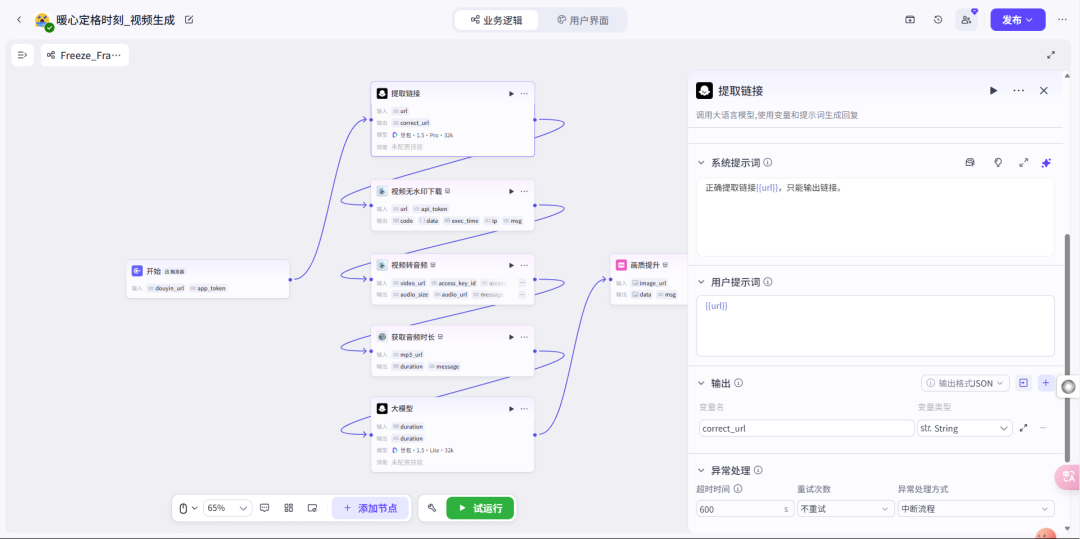Click the import output icon beside JSON dropdown
1080x539 pixels.
pyautogui.click(x=1024, y=383)
